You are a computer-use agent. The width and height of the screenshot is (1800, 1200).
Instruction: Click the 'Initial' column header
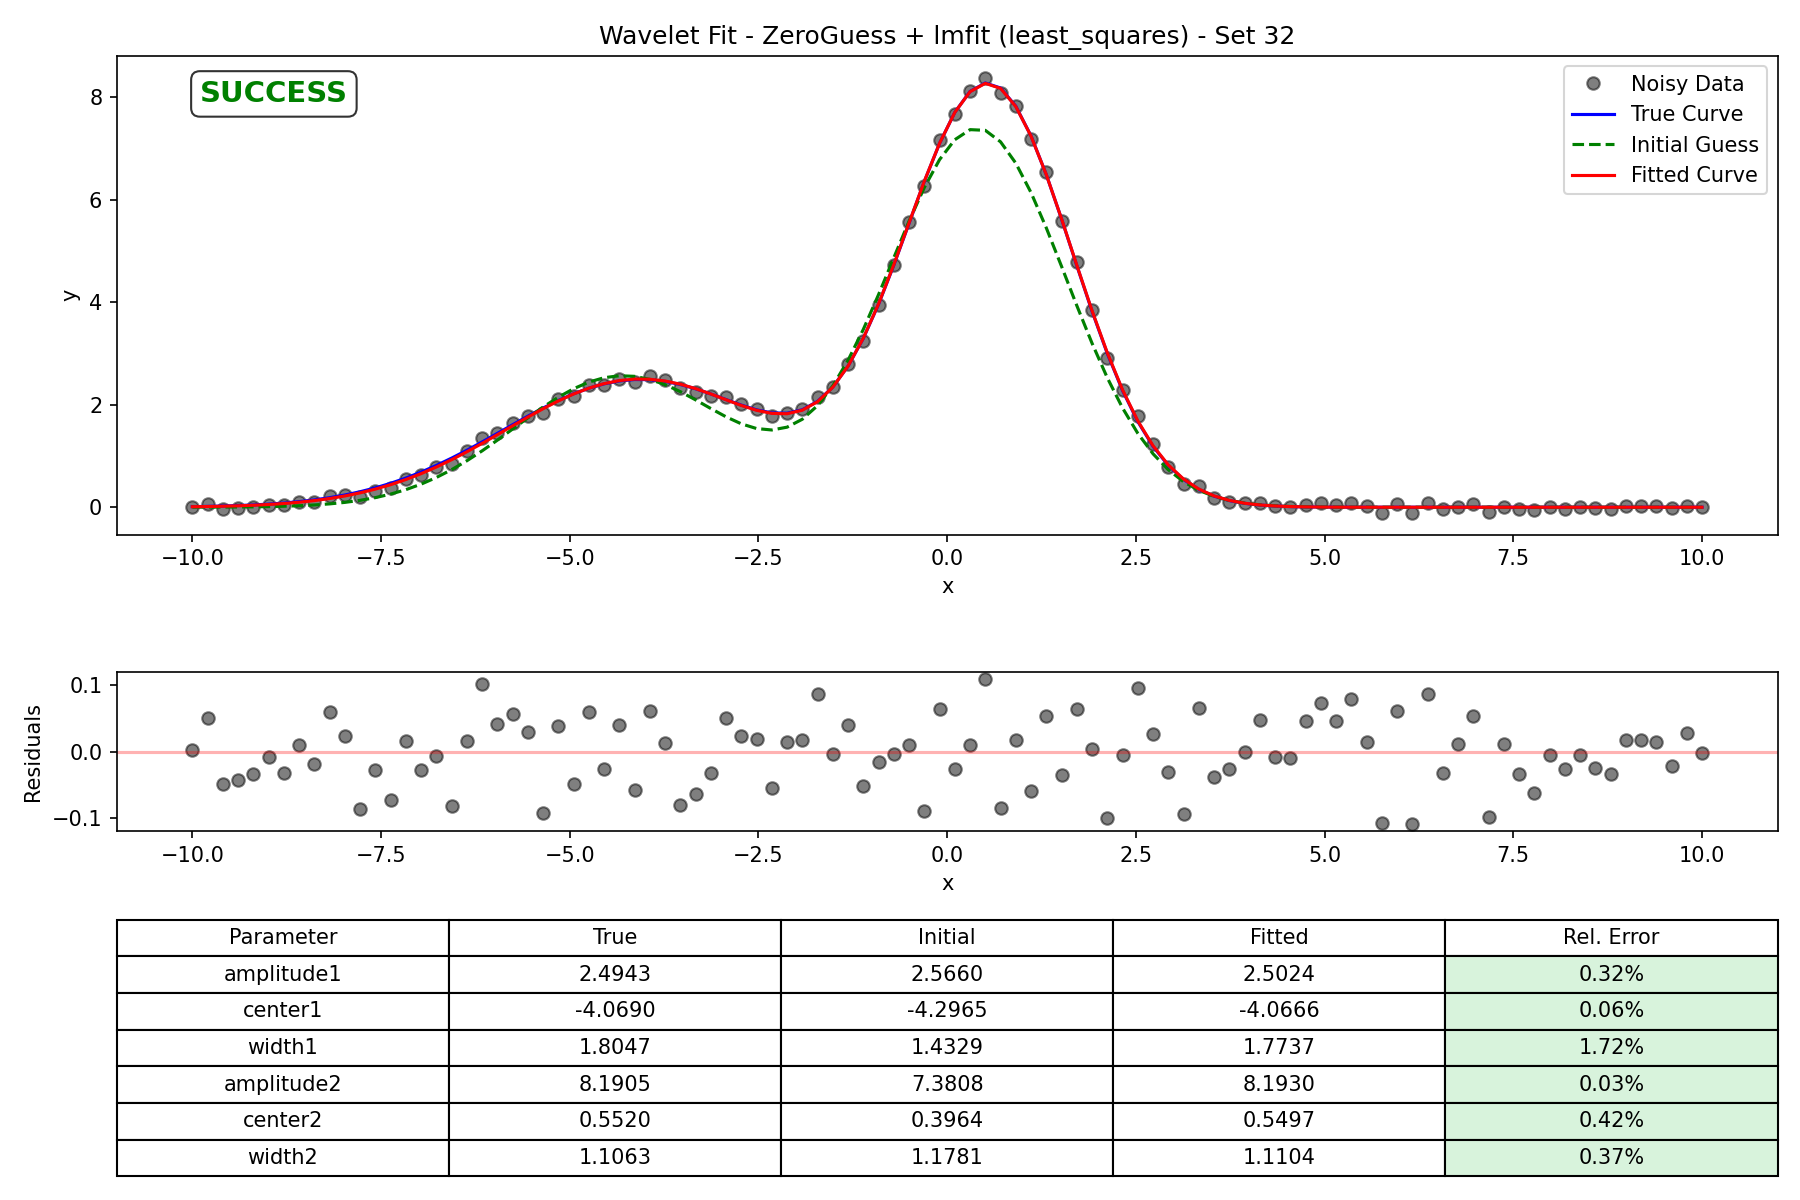(947, 937)
